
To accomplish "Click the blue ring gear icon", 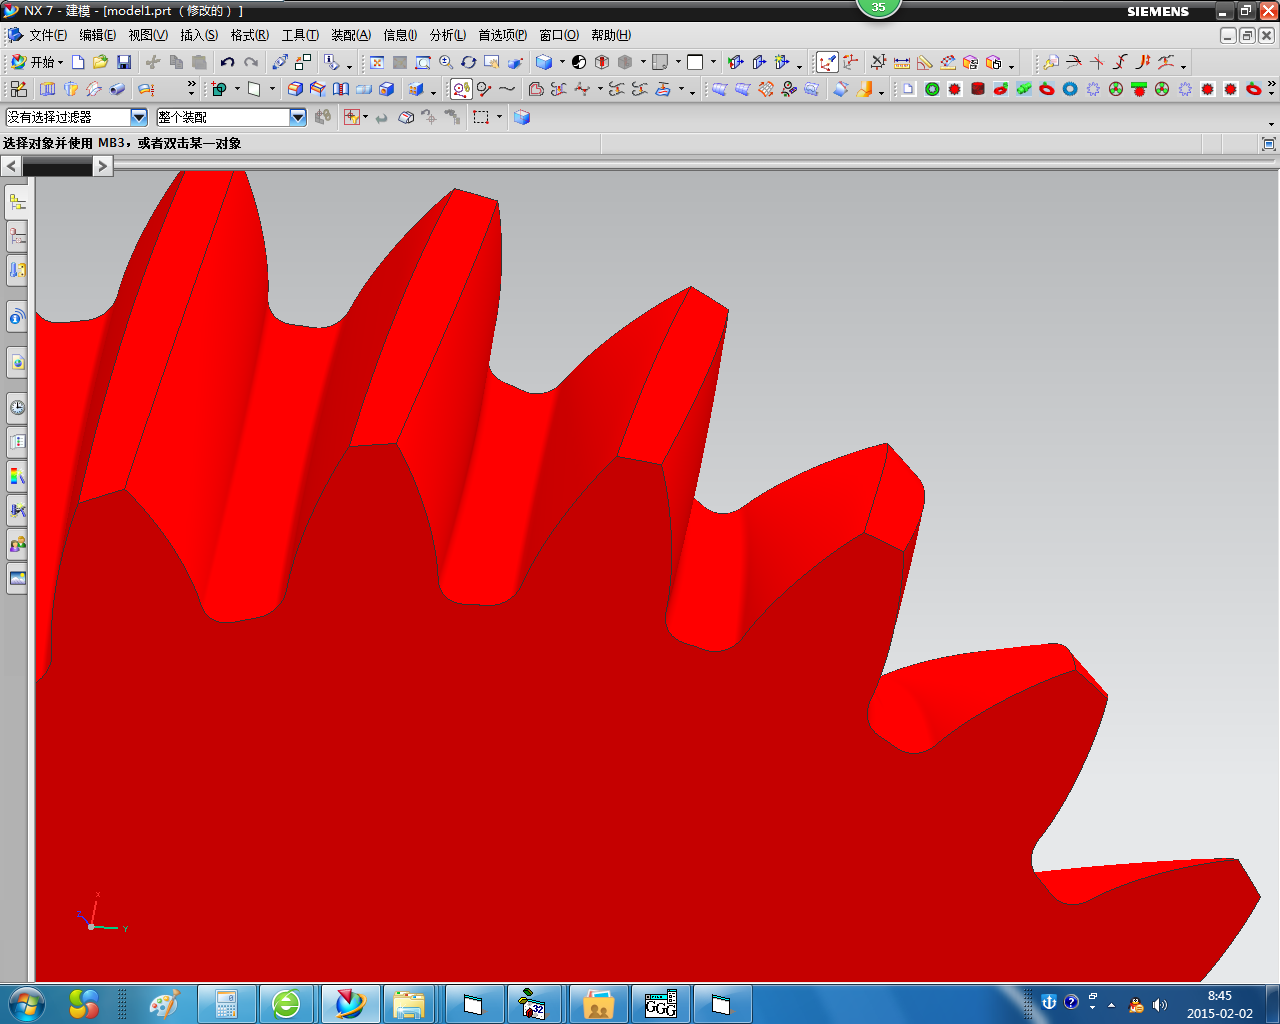I will [1070, 89].
